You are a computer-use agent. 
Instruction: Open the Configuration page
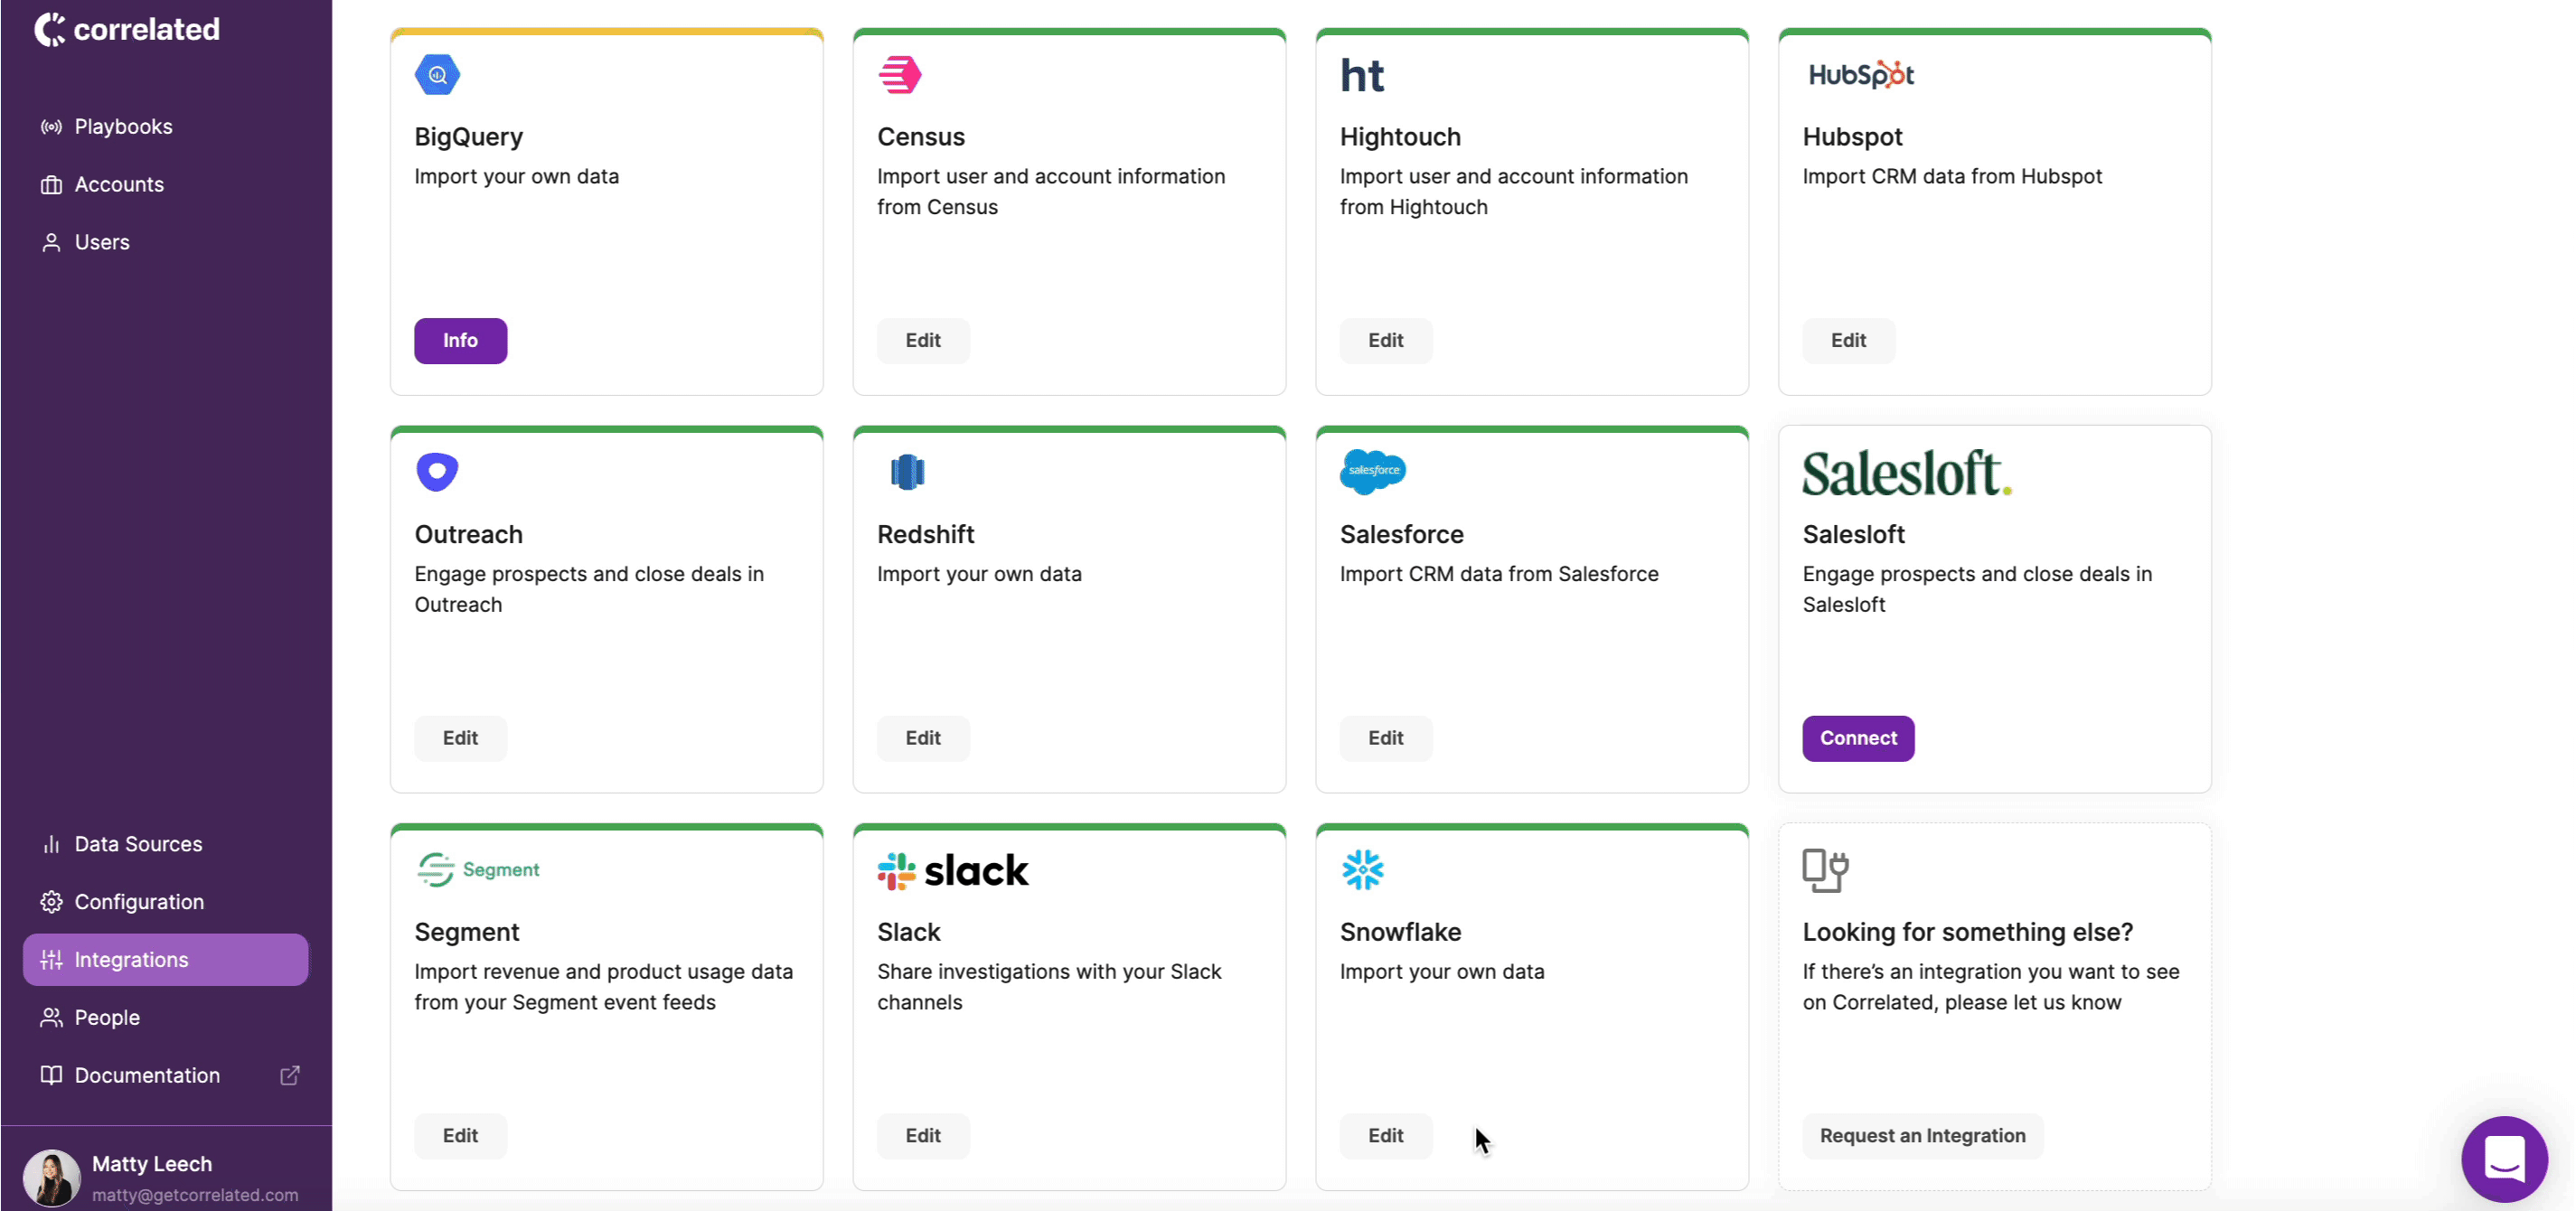click(166, 902)
